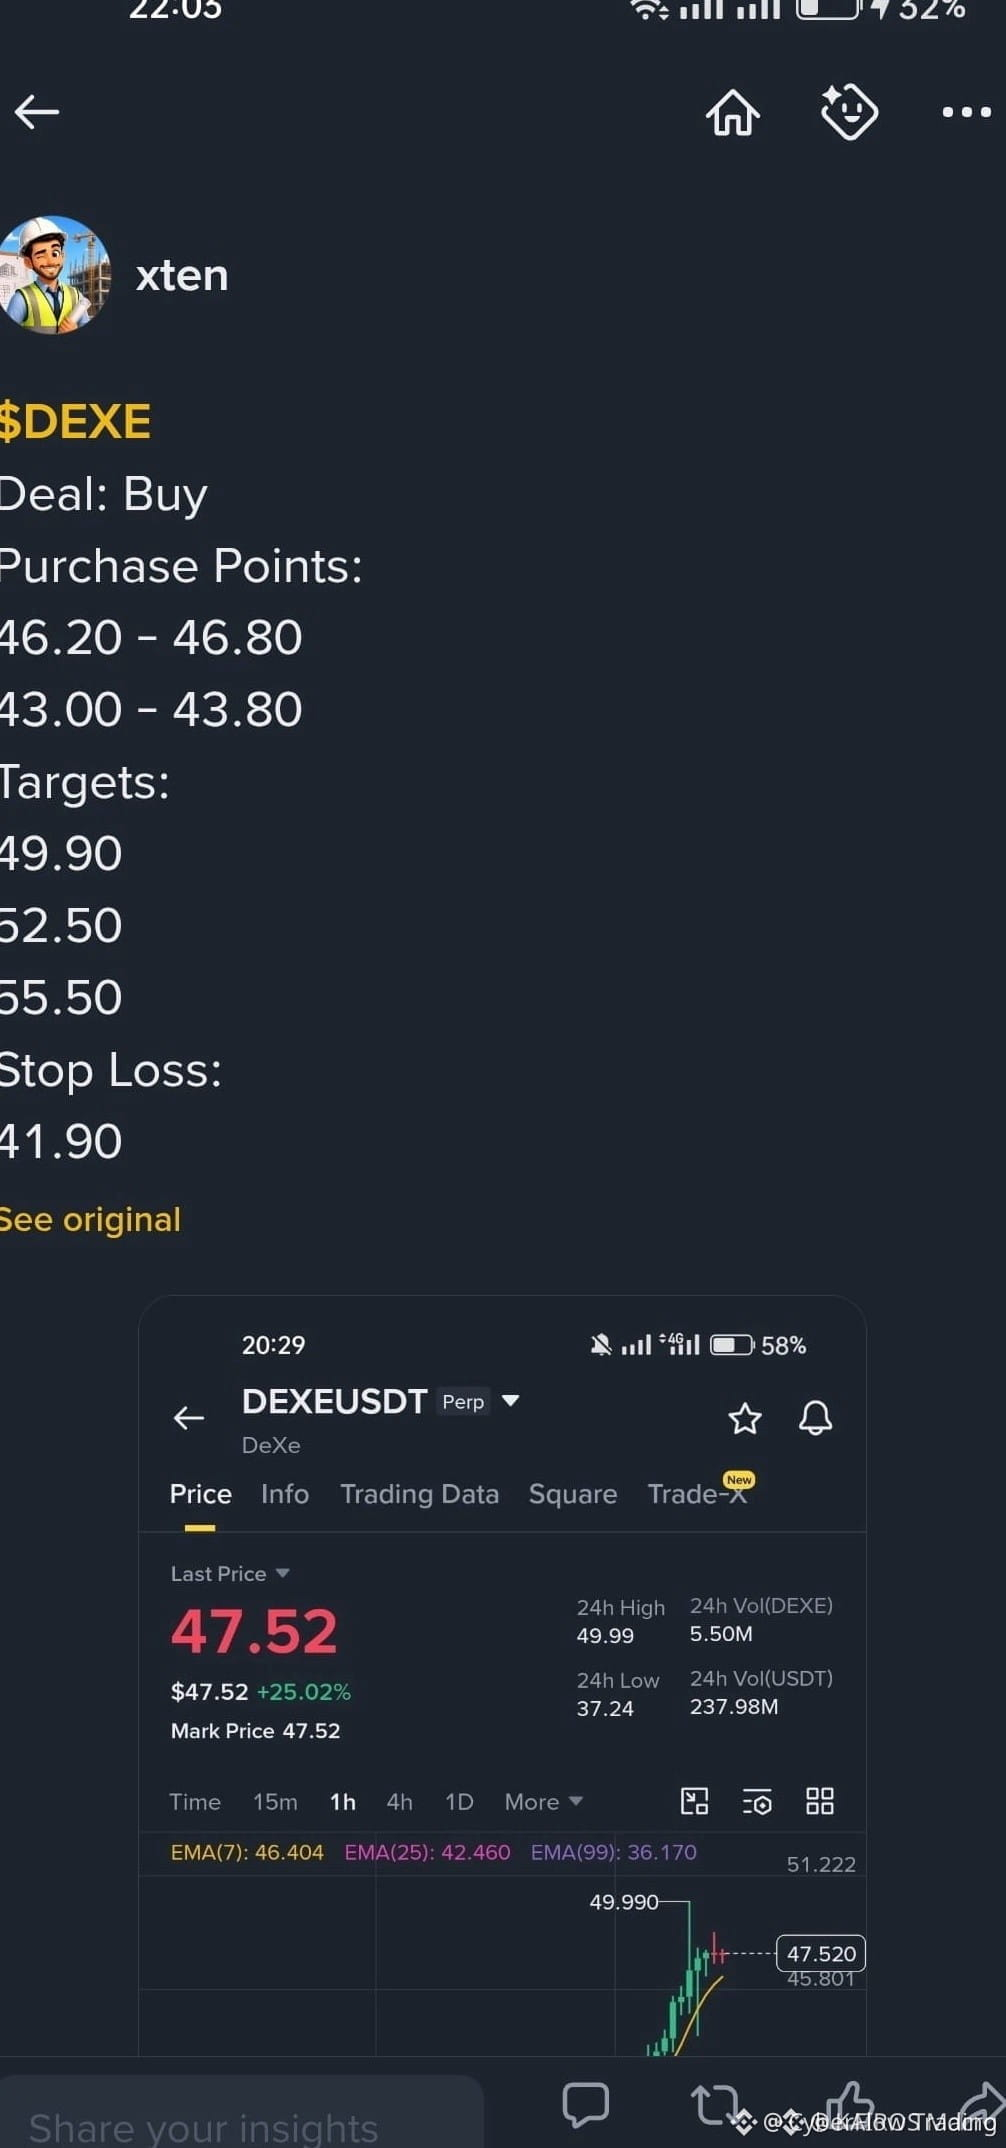Open xten's profile avatar
Image resolution: width=1006 pixels, height=2148 pixels.
click(x=54, y=274)
